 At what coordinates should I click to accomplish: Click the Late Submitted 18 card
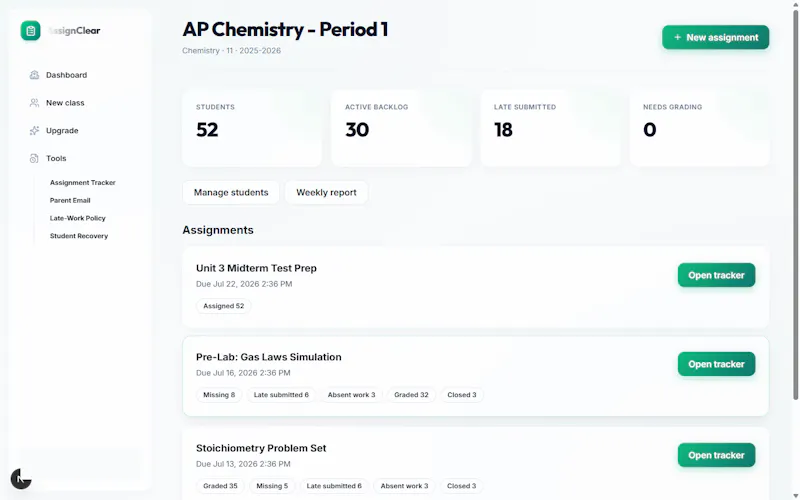pos(551,128)
